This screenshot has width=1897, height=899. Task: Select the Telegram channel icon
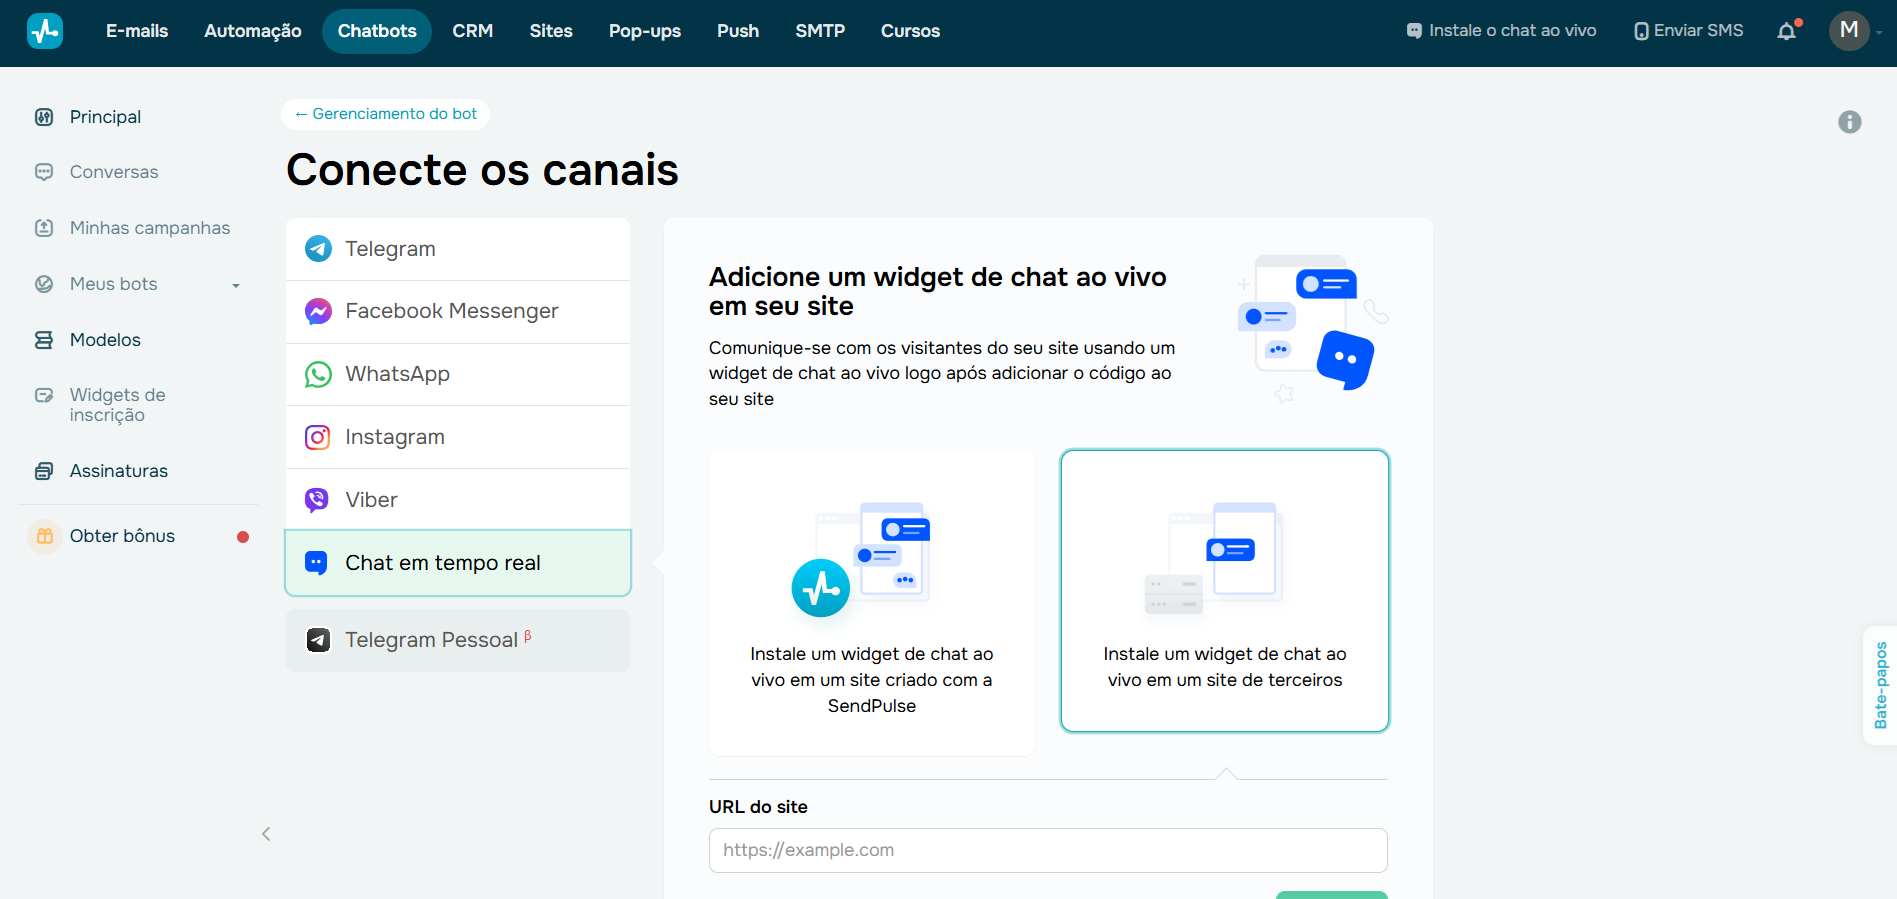318,249
